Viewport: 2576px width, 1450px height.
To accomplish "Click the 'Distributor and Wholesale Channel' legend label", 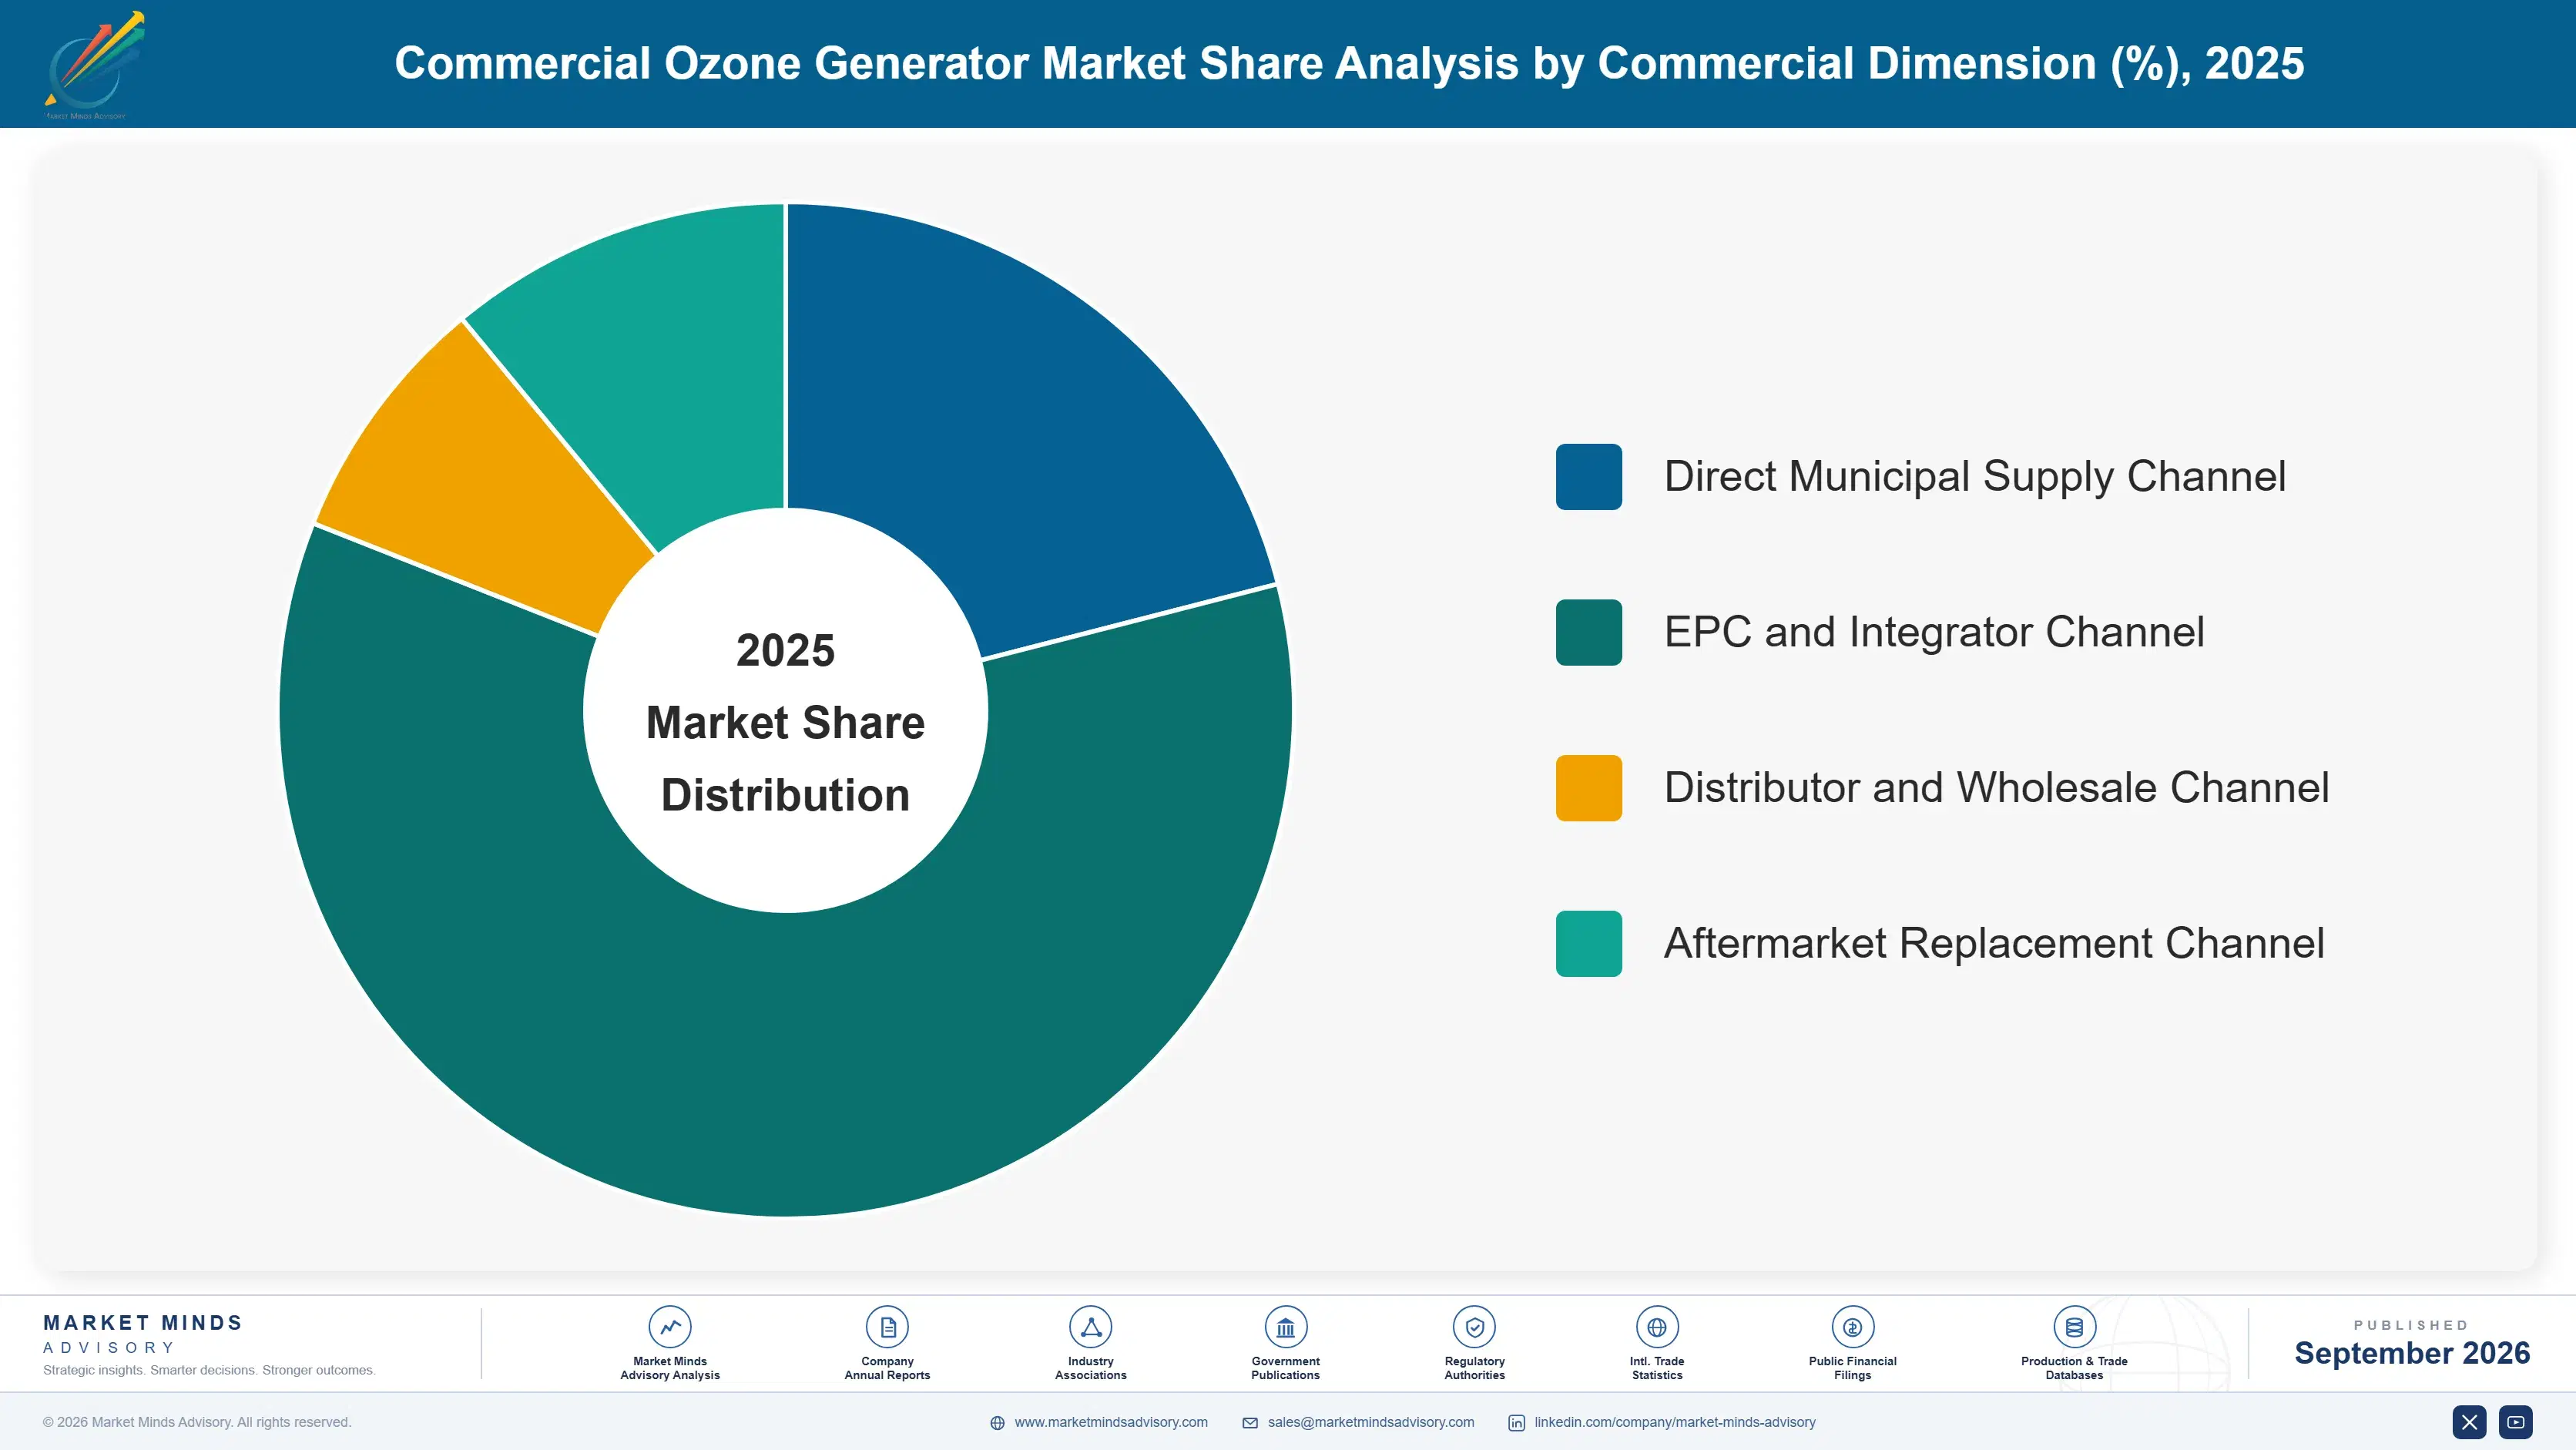I will pyautogui.click(x=1996, y=788).
